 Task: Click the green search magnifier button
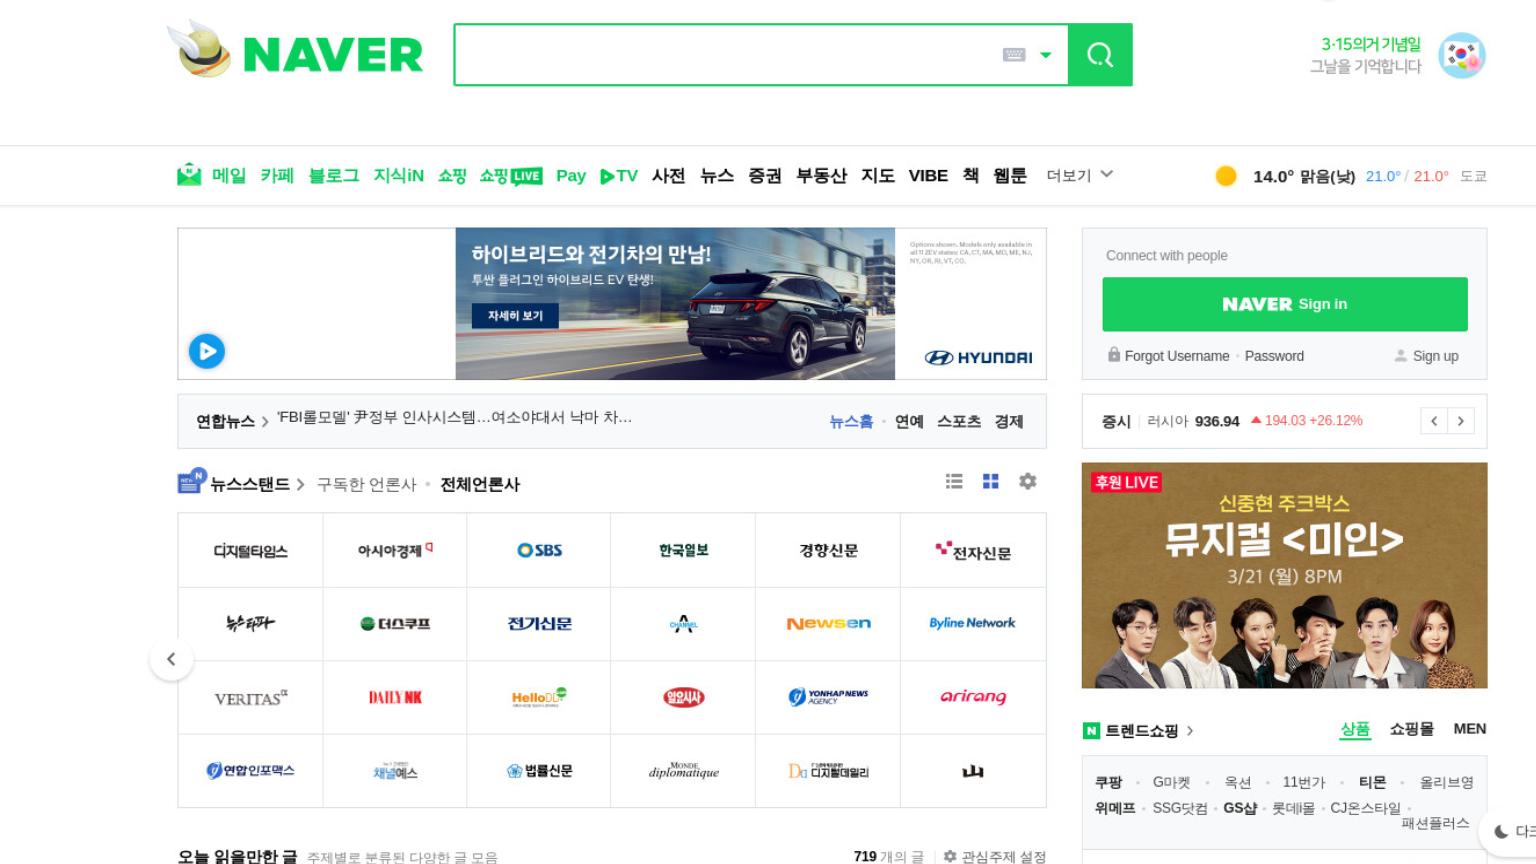(x=1100, y=55)
